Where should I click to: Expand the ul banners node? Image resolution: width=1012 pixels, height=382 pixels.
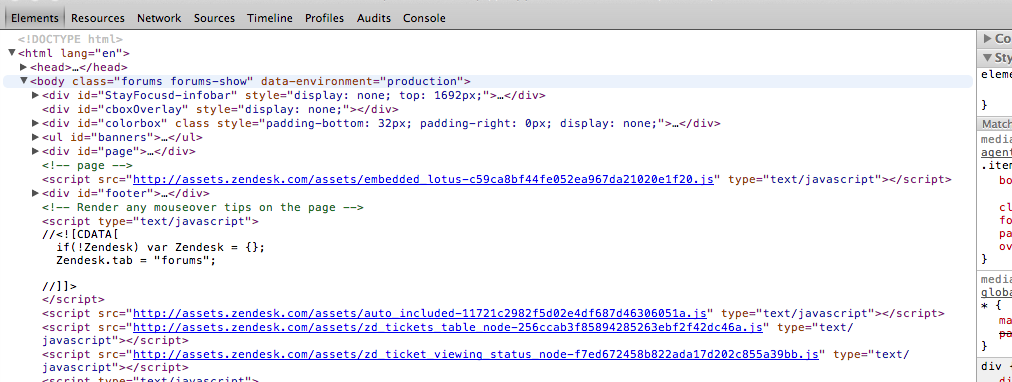point(35,137)
